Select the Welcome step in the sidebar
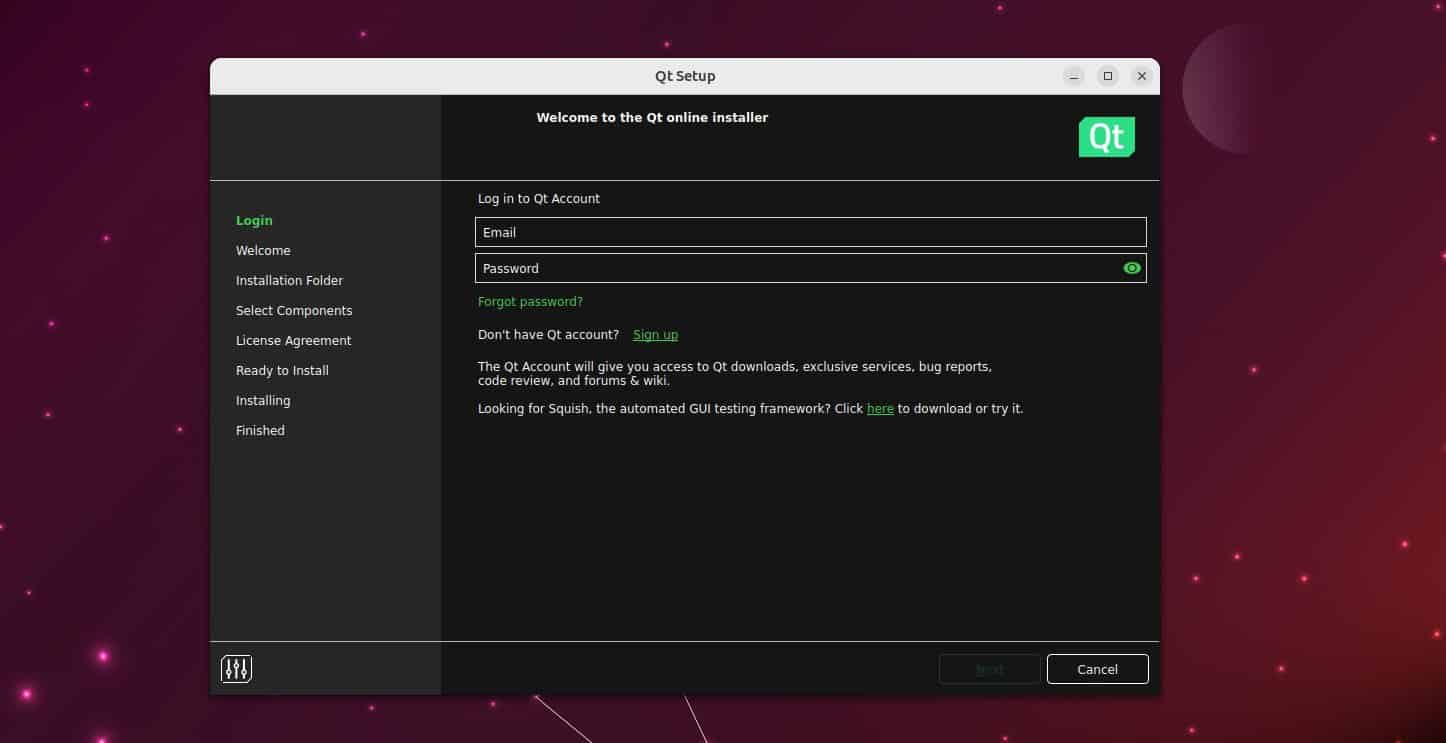 click(x=263, y=250)
